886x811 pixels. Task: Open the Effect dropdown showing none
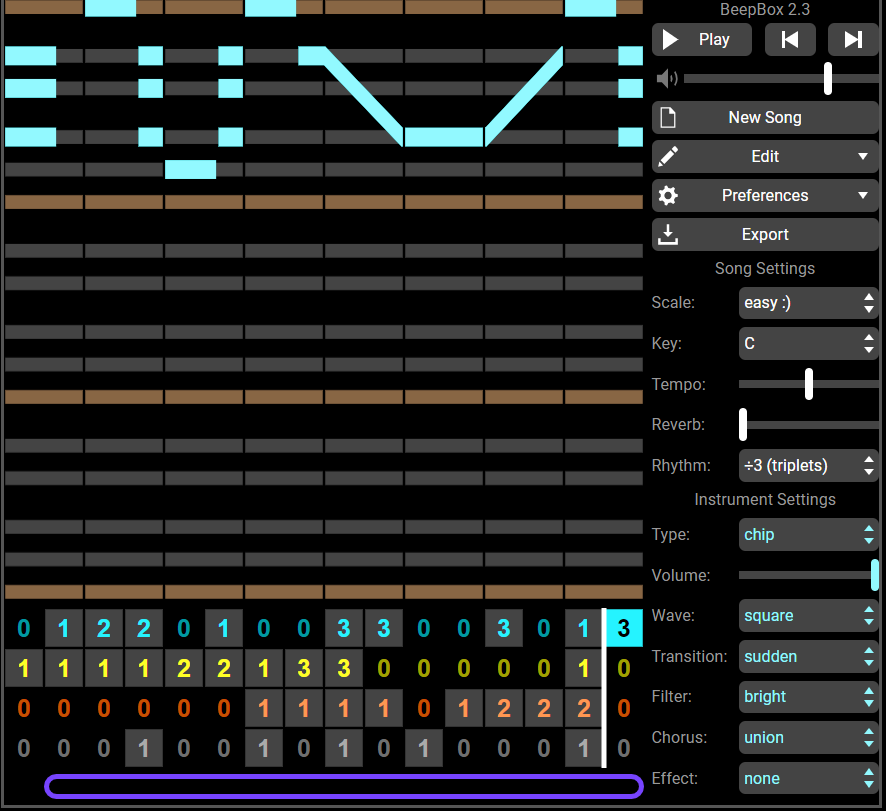pos(808,779)
